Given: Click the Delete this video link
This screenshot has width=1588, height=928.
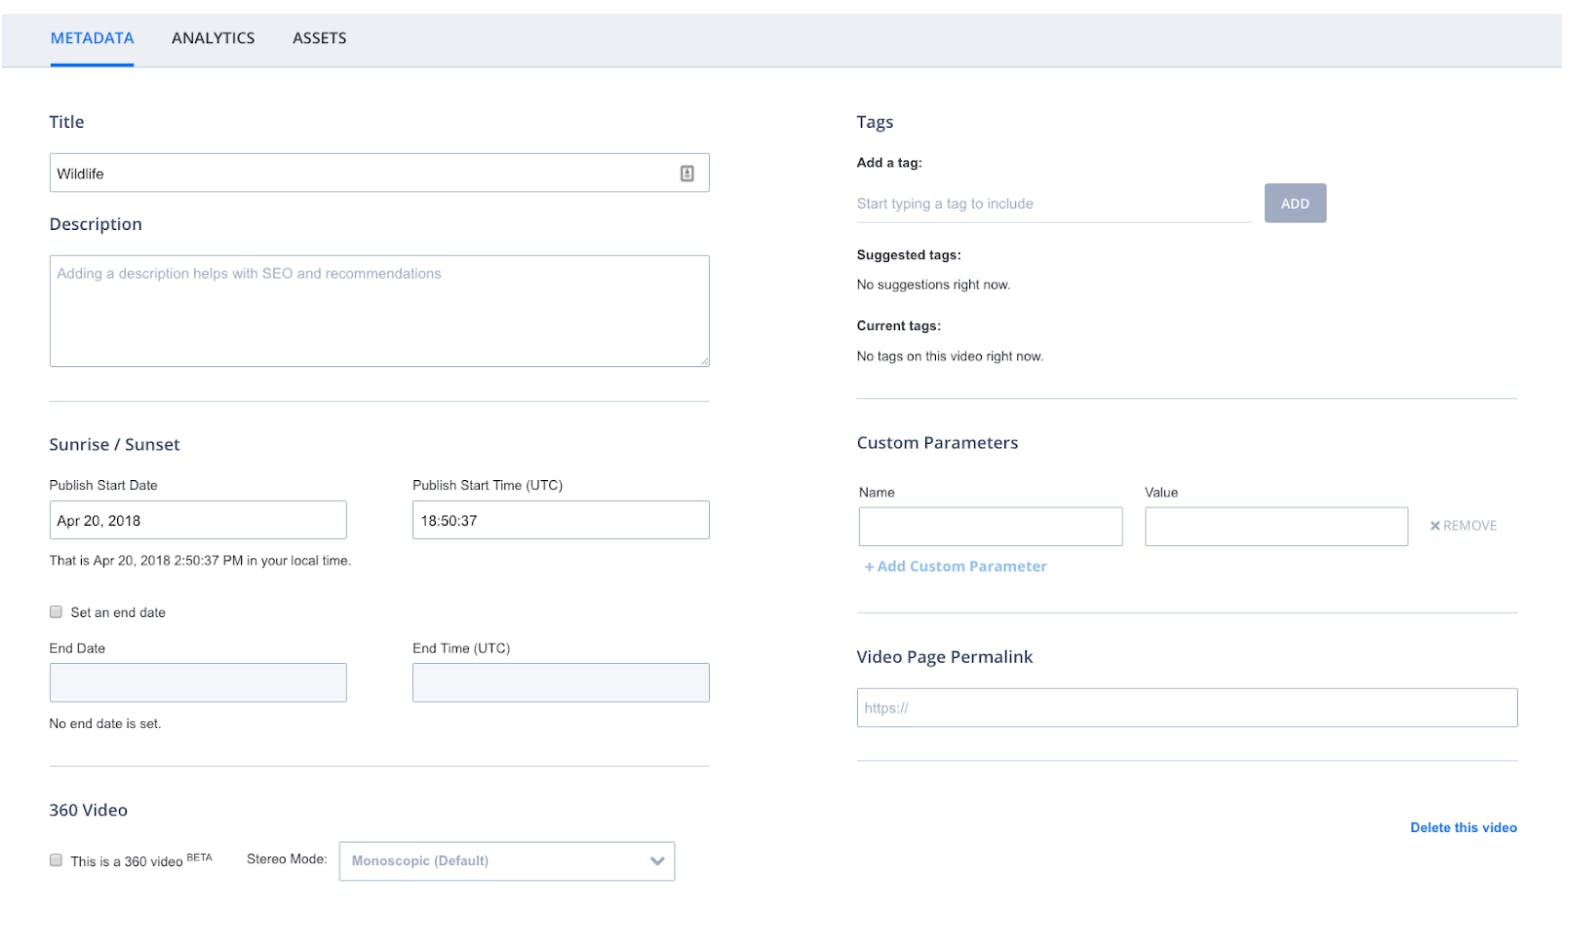Looking at the screenshot, I should (1463, 828).
